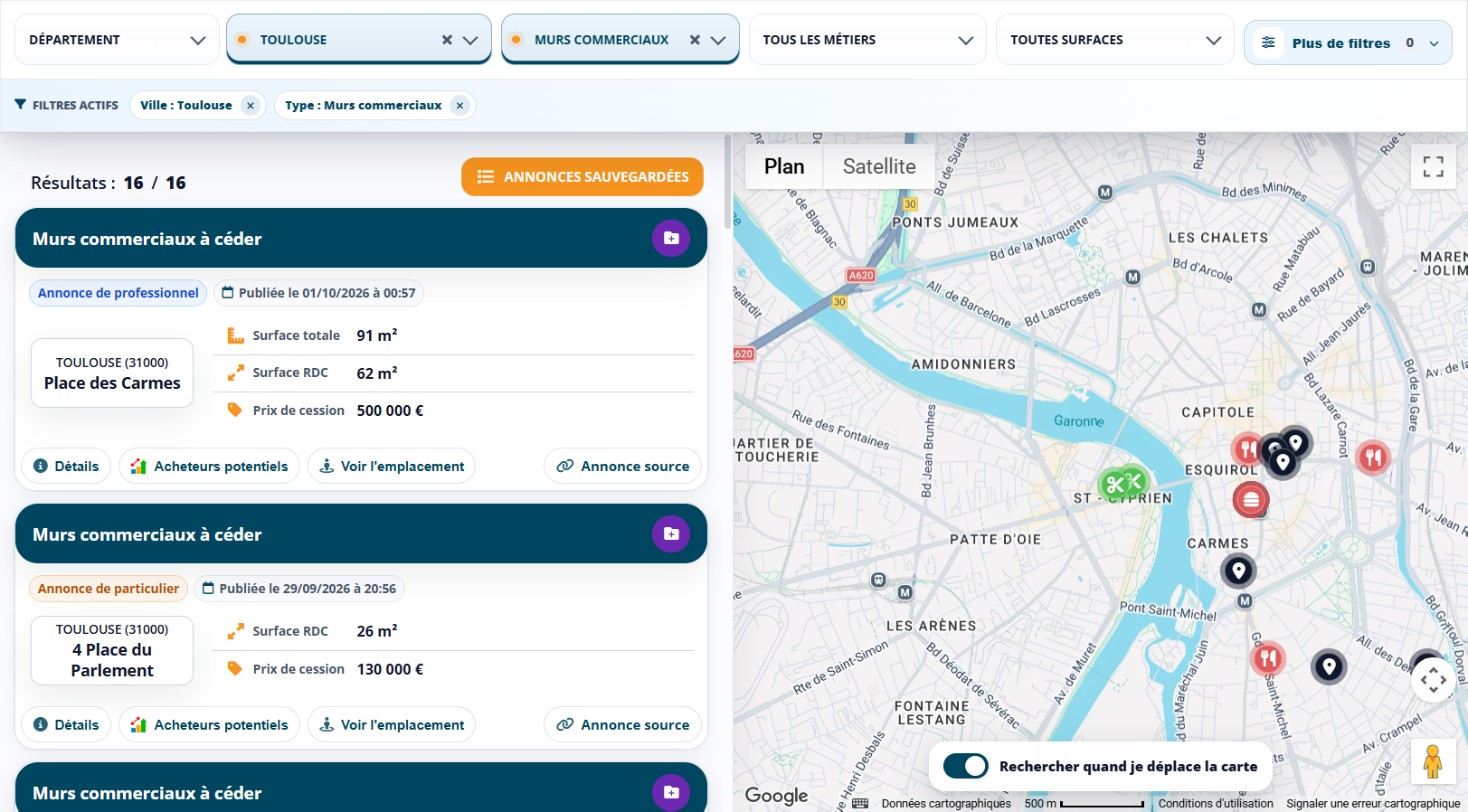Click Publiée le 29/09/2026 date badge

[x=299, y=589]
